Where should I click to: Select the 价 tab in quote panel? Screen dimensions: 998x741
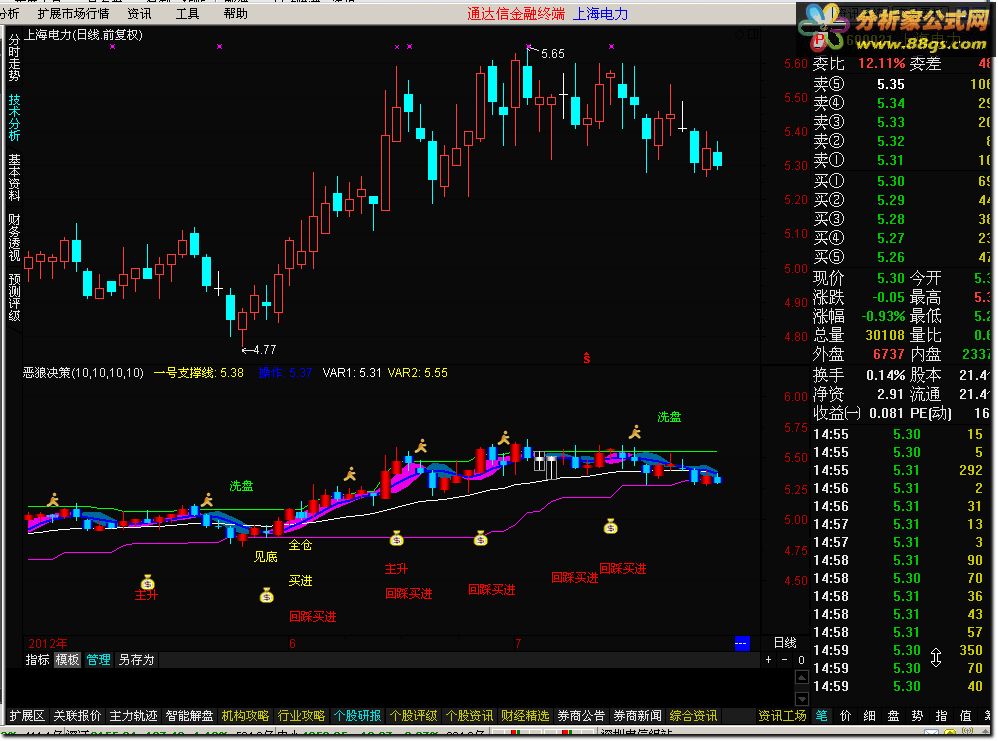pyautogui.click(x=846, y=716)
